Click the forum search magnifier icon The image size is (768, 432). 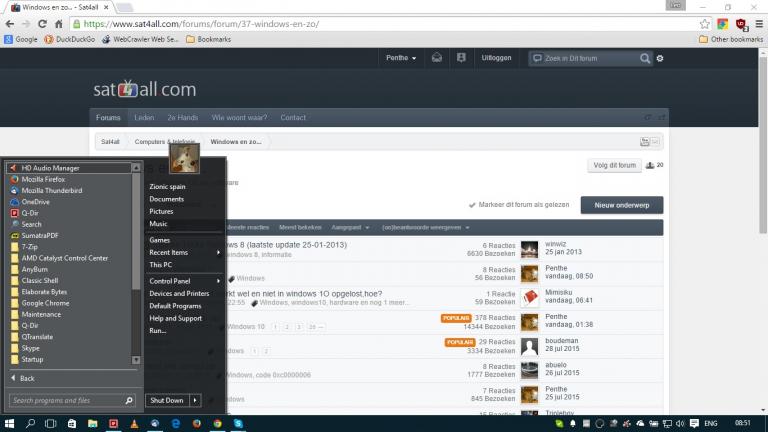point(645,58)
